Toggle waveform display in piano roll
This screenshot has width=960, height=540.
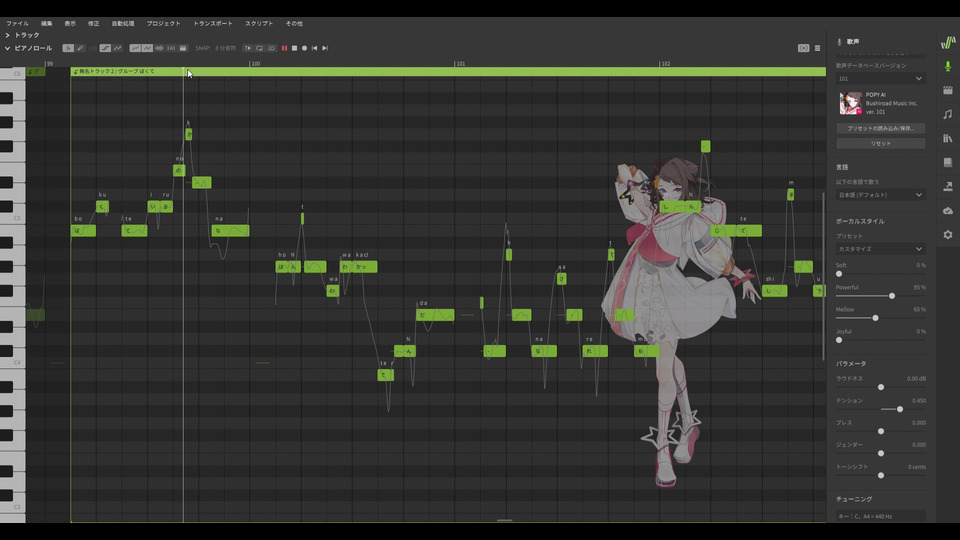[159, 48]
